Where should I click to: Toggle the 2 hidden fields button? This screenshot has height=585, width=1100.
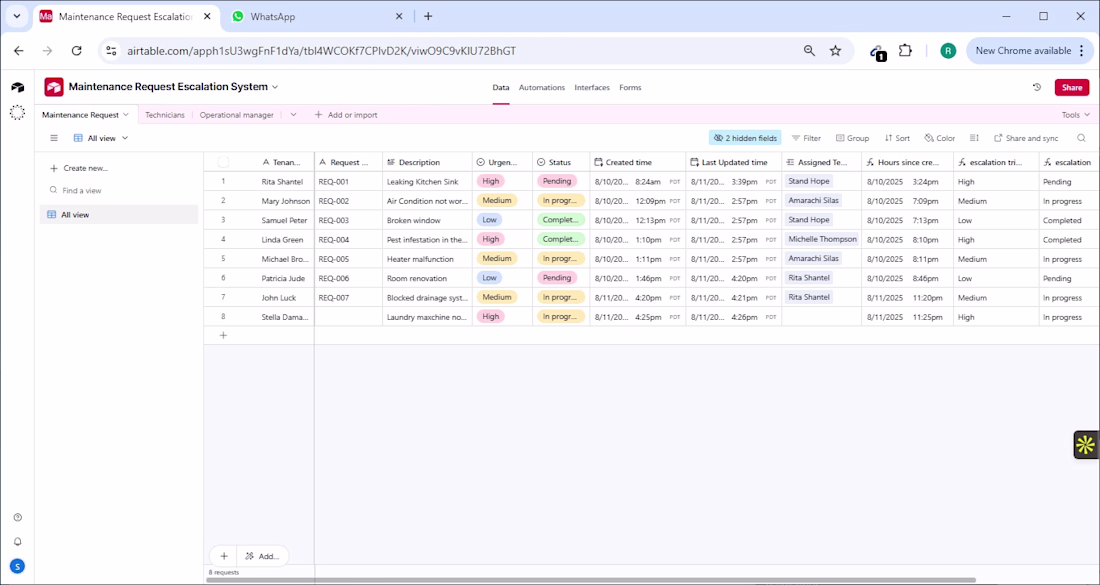745,138
